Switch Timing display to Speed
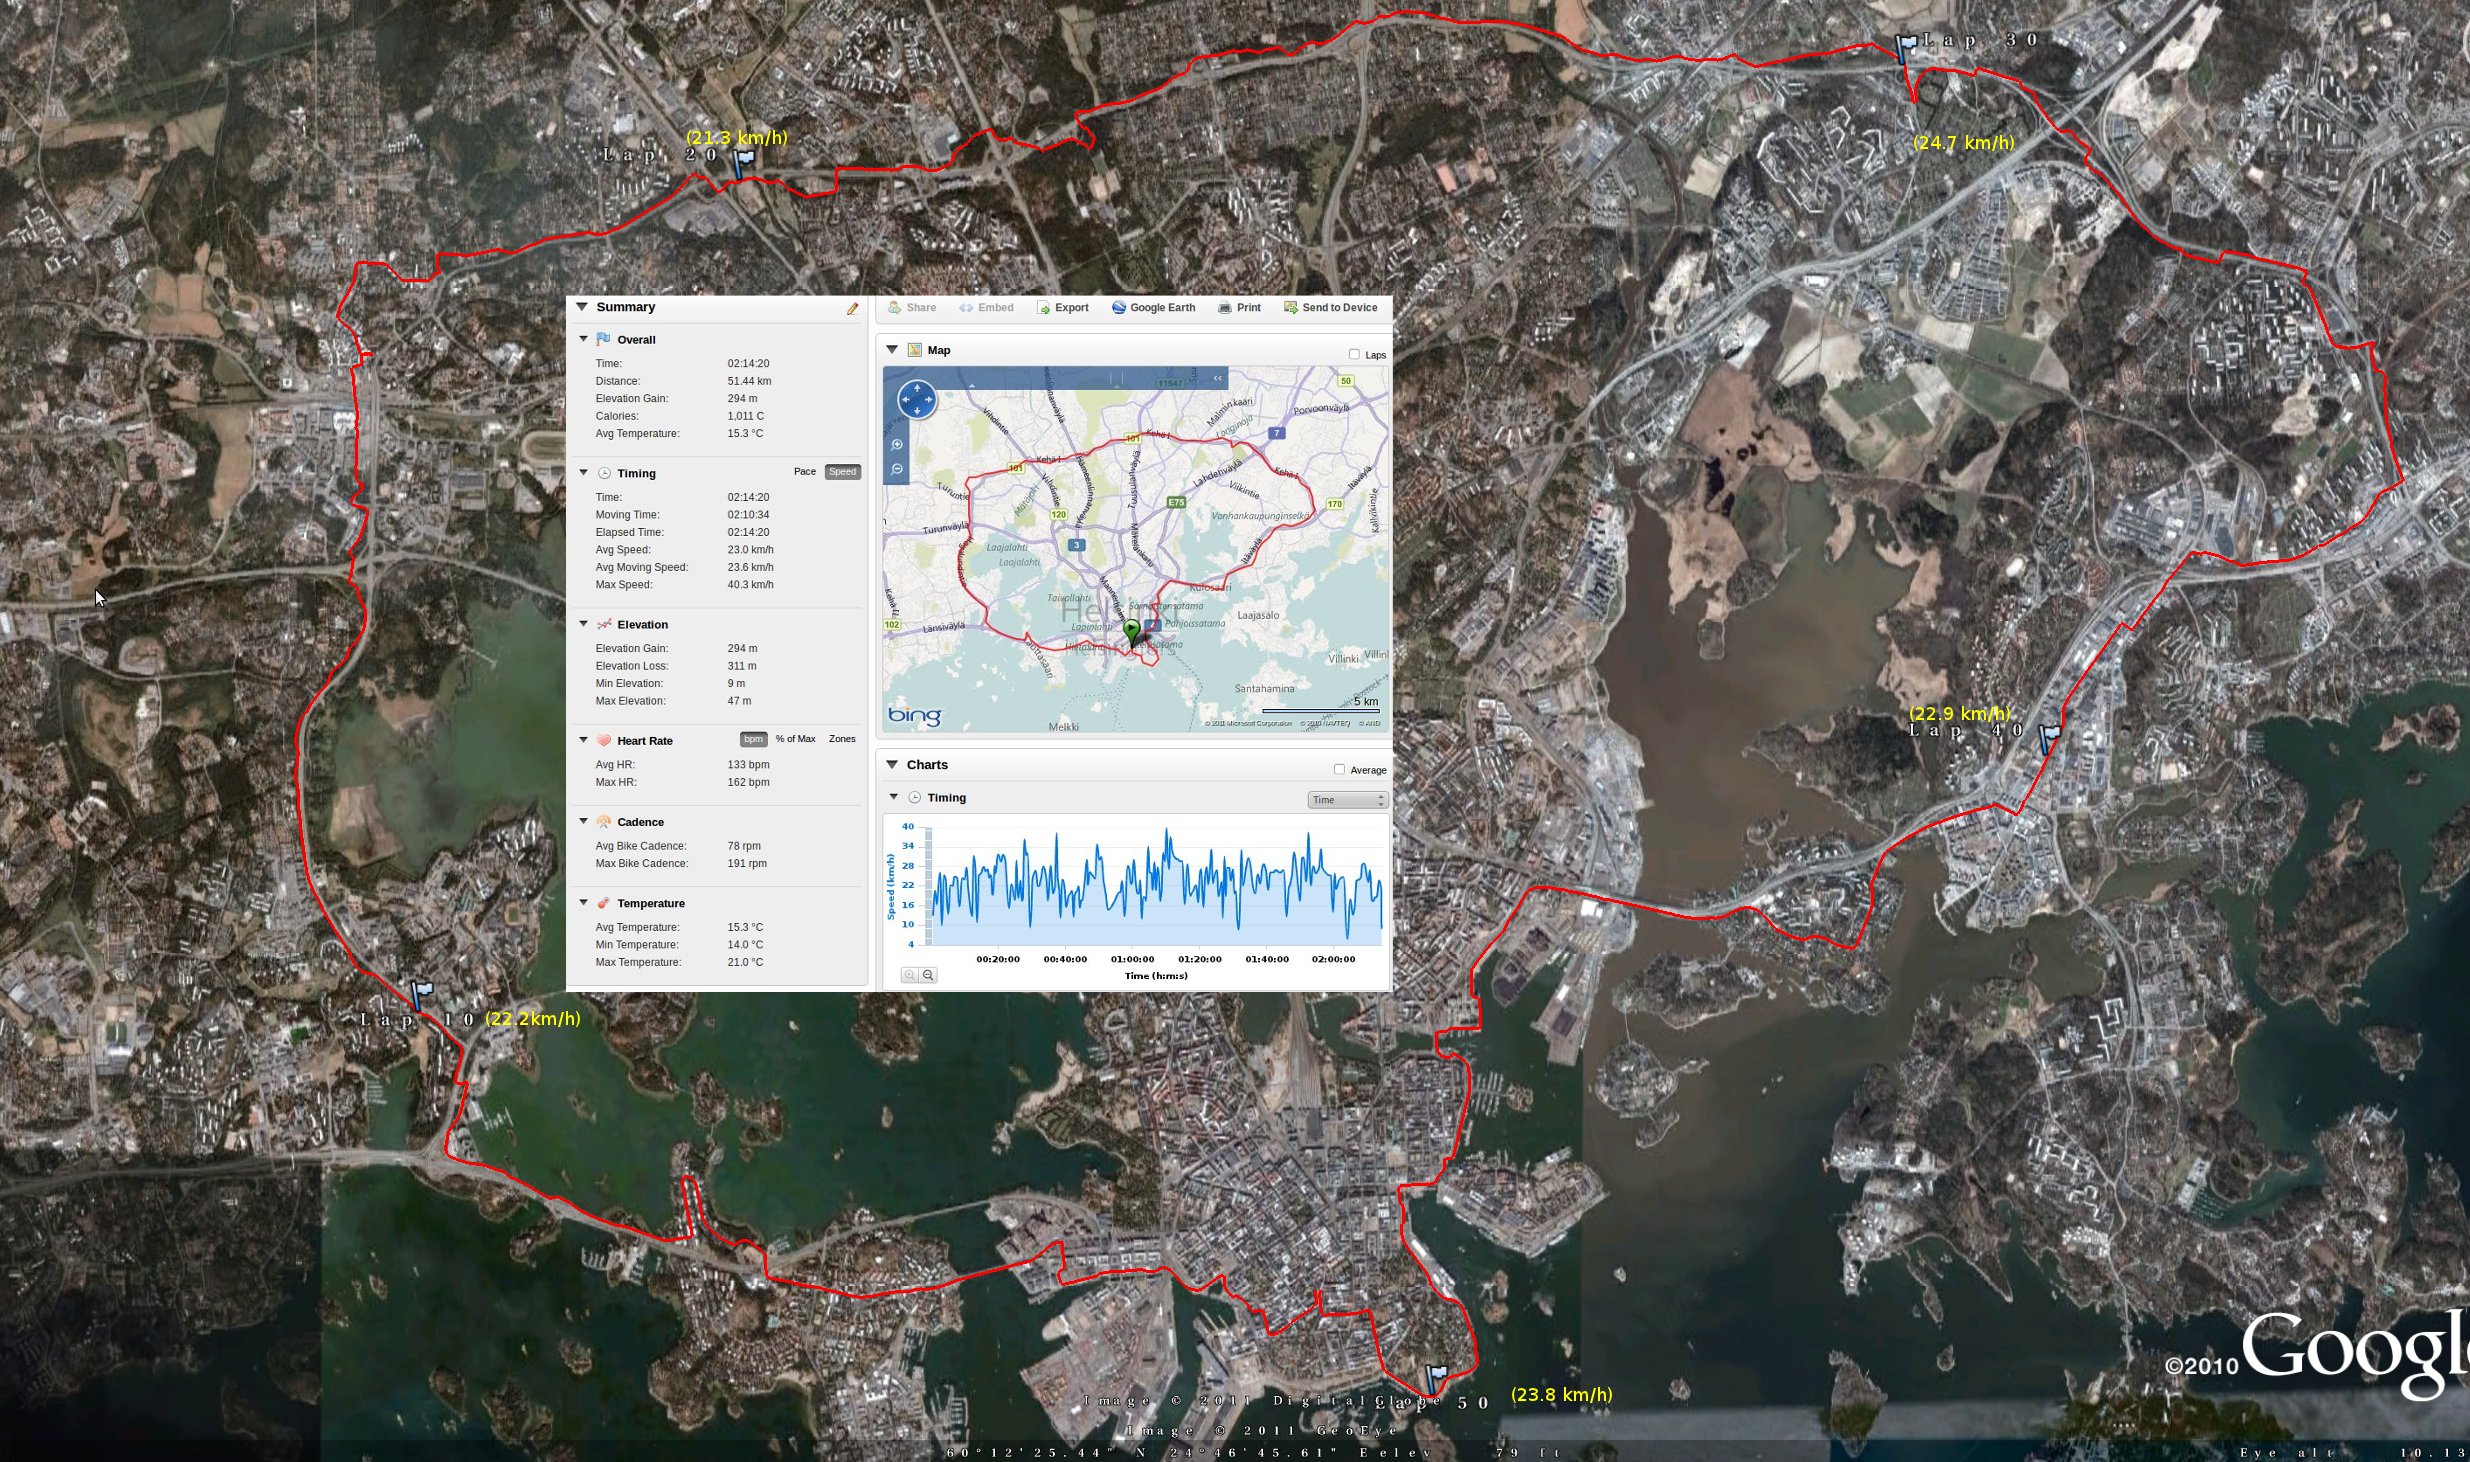This screenshot has height=1462, width=2470. [843, 472]
